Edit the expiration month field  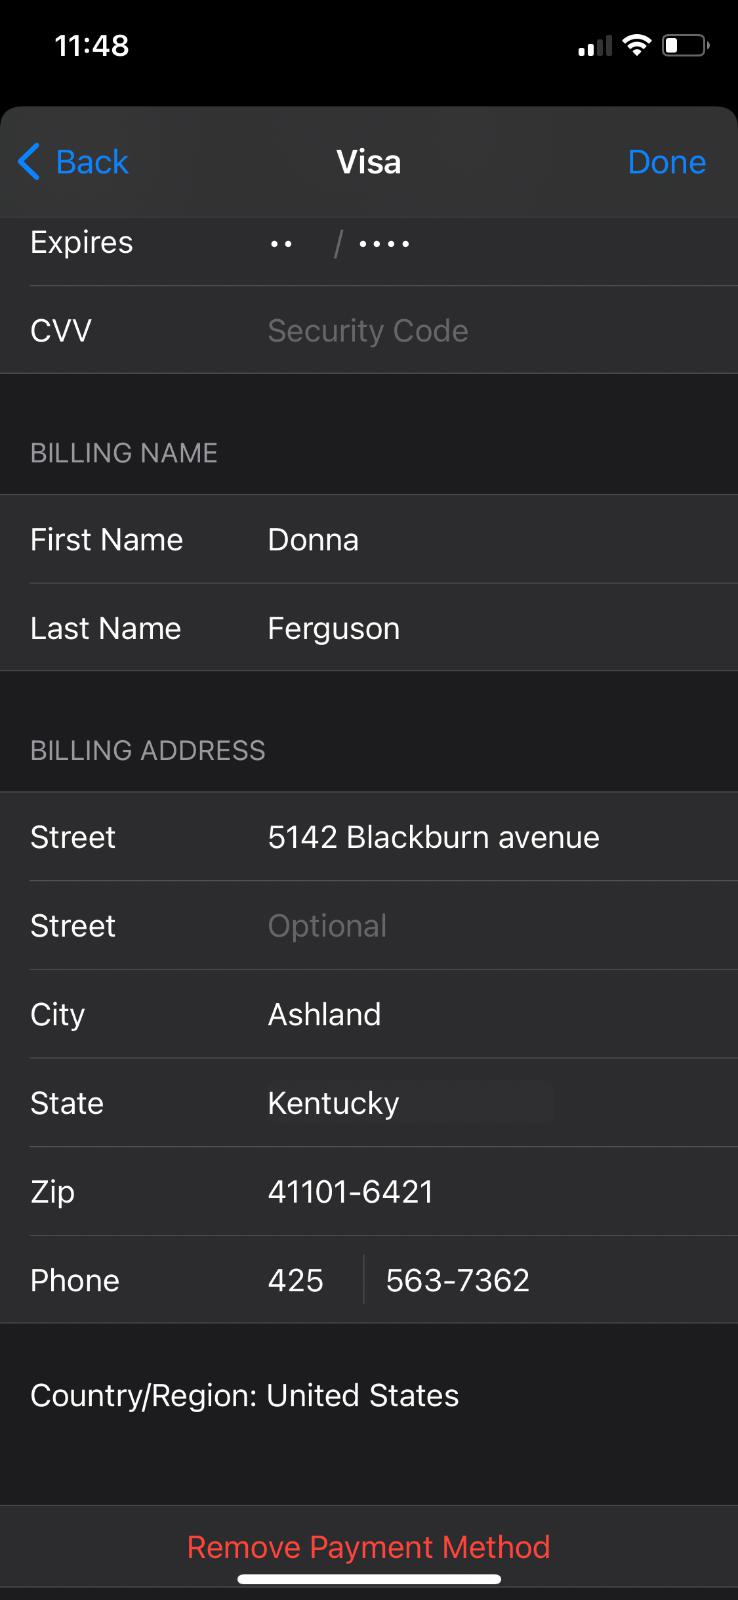click(282, 243)
